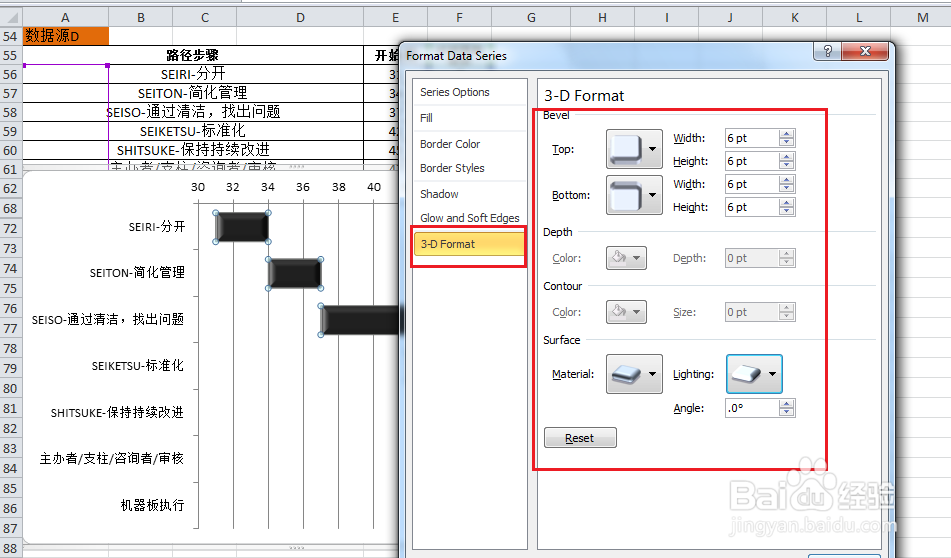Select row 88 header
This screenshot has height=558, width=951.
[x=10, y=548]
